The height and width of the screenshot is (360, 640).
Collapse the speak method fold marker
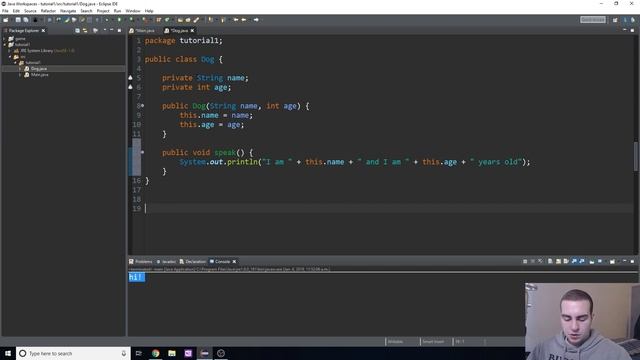tap(142, 152)
